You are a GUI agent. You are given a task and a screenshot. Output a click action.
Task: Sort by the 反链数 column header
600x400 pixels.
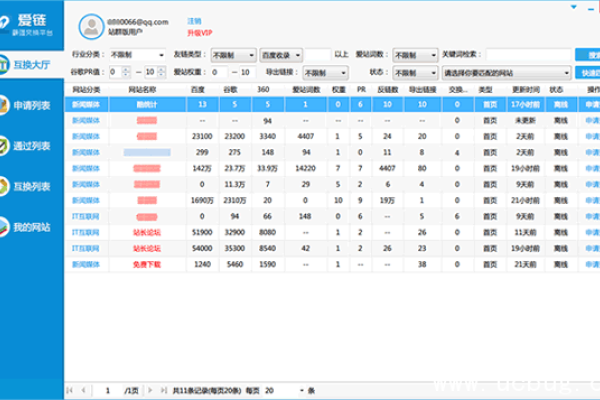pos(388,90)
